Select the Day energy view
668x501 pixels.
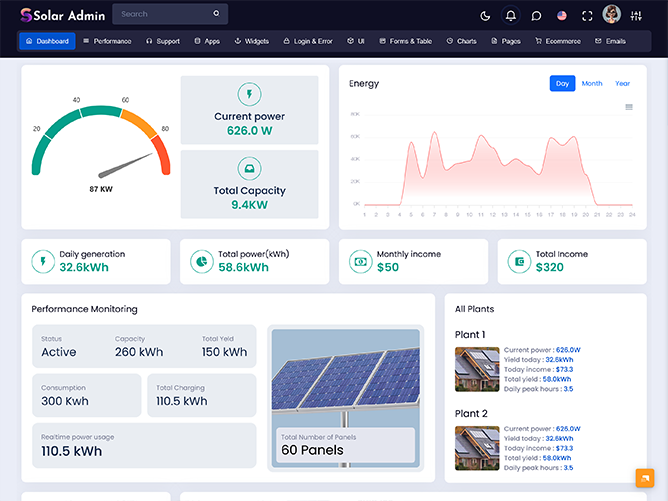pos(562,84)
